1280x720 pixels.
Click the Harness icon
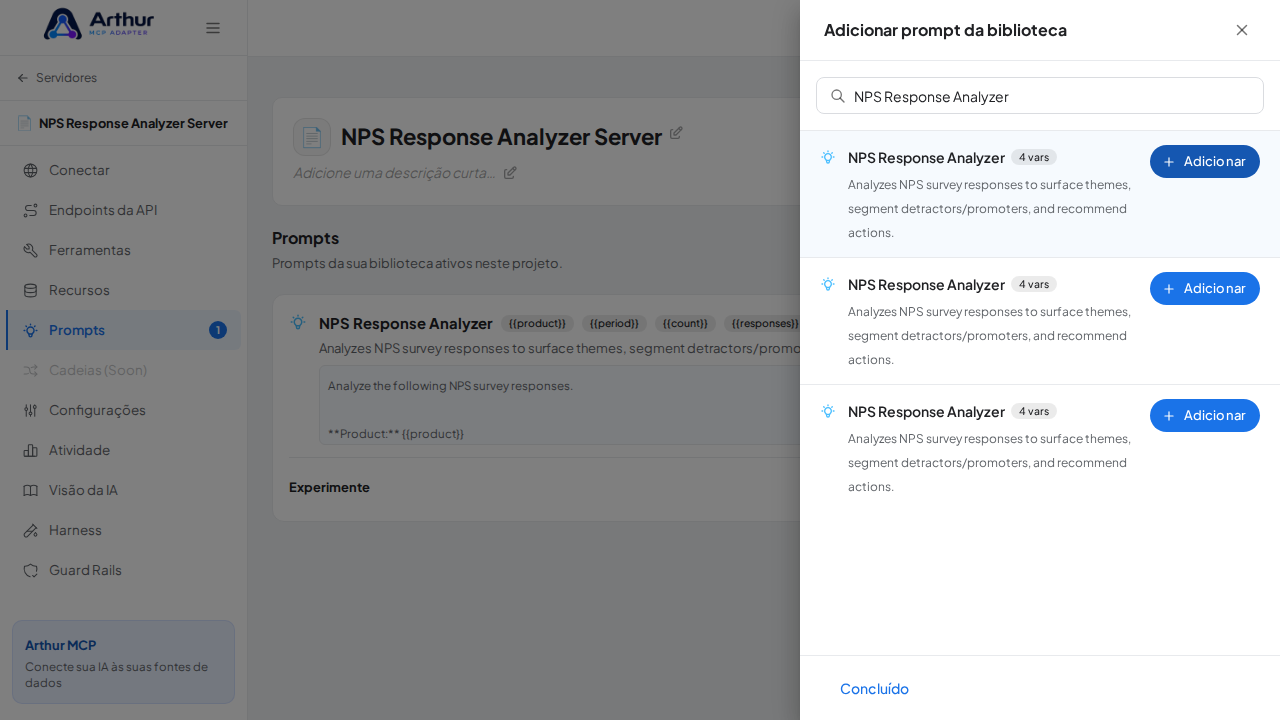[30, 530]
